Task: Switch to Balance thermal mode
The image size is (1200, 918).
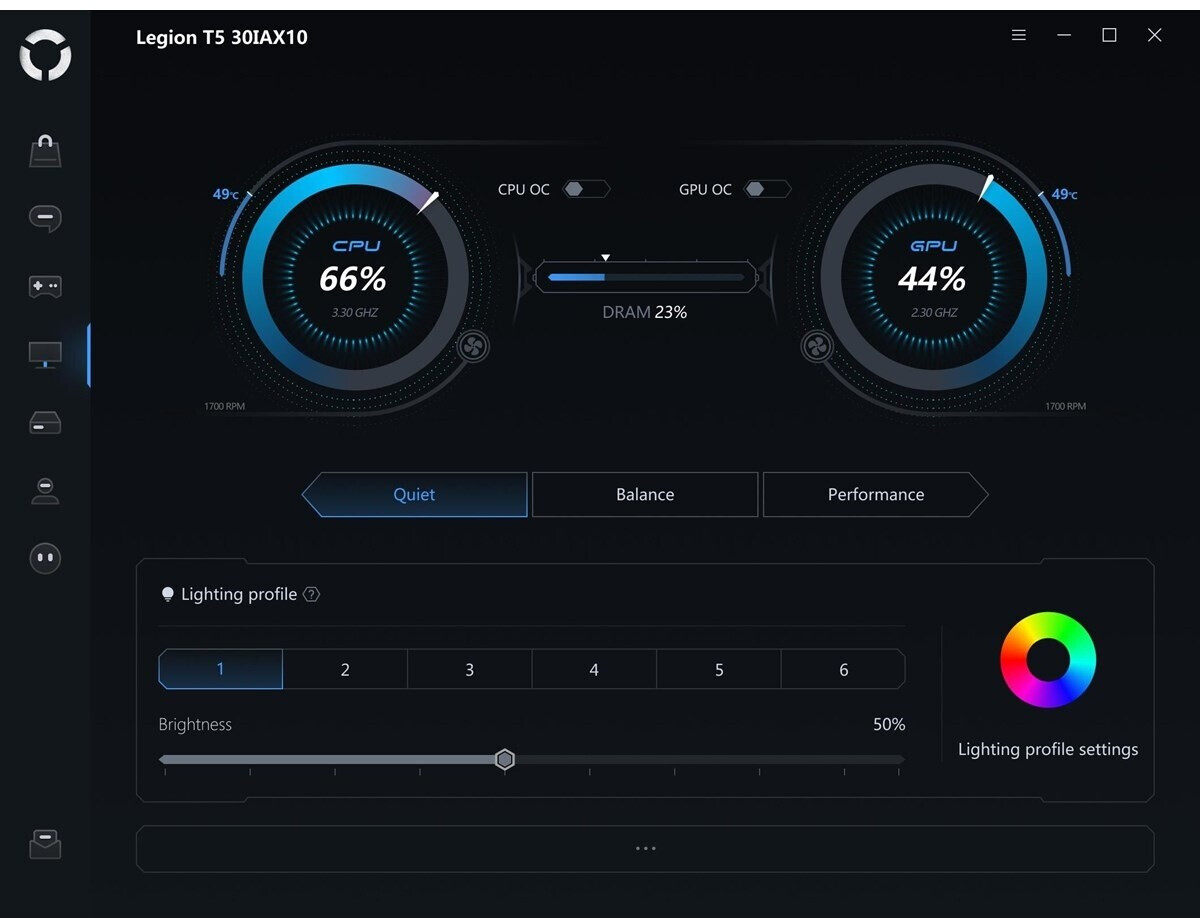Action: [645, 495]
